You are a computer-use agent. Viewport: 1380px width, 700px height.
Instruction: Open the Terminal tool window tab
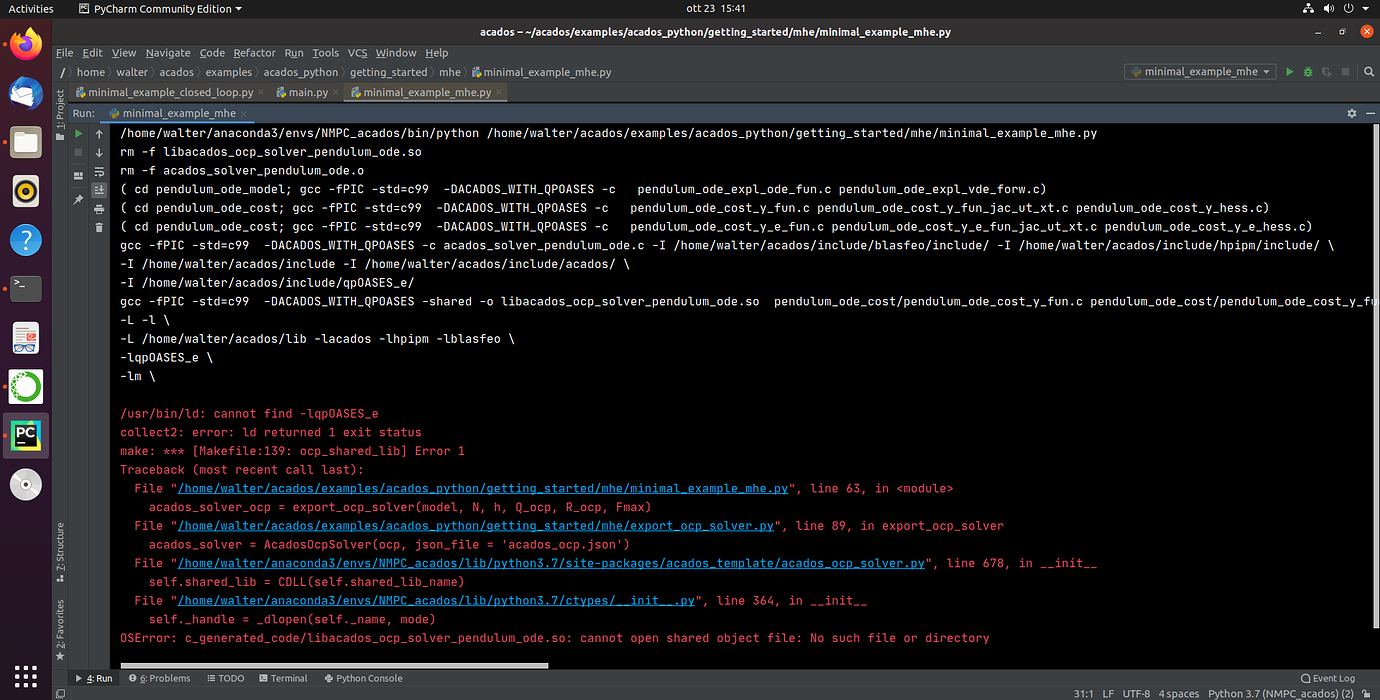tap(282, 678)
